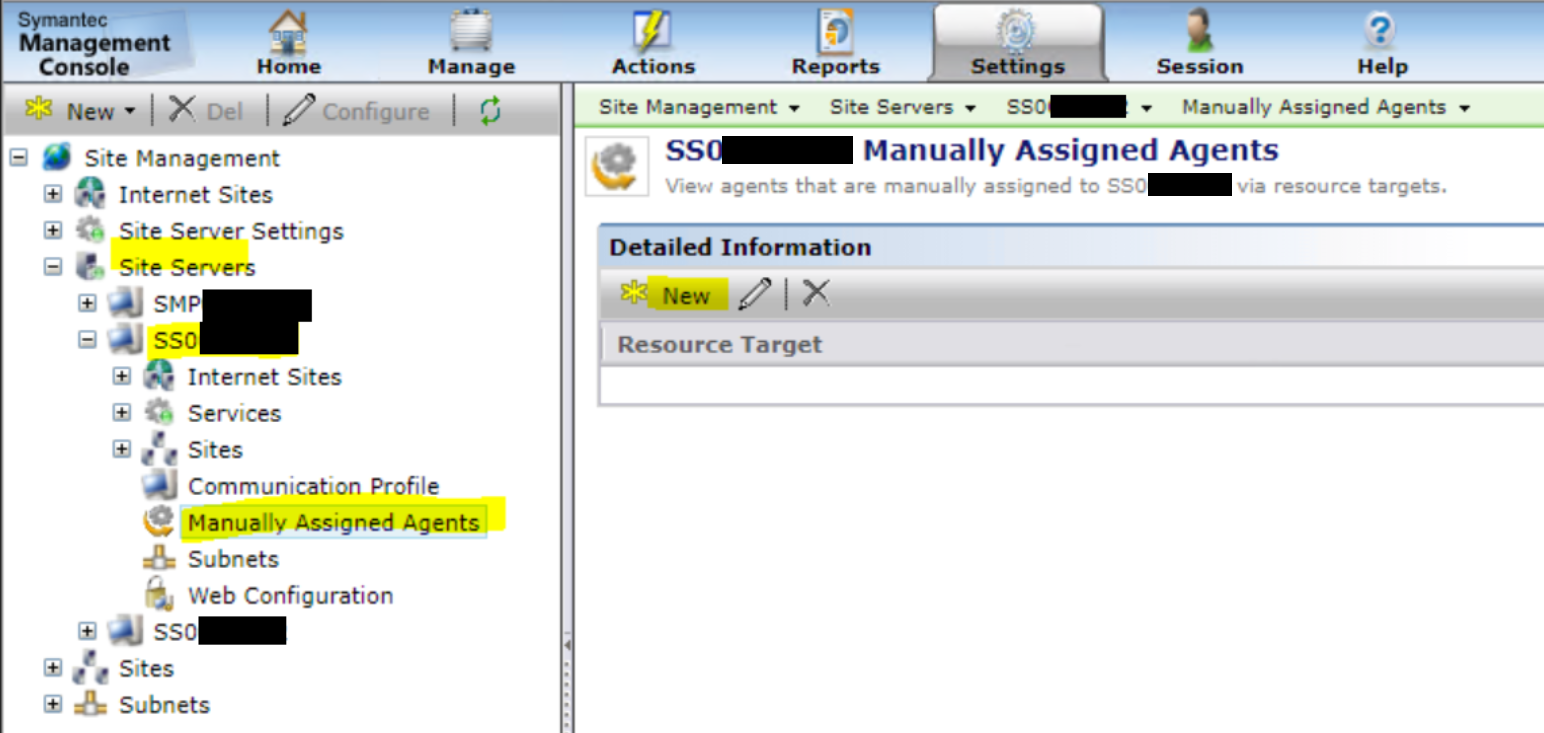The width and height of the screenshot is (1544, 733).
Task: Expand the Subnets node directly under Site Management
Action: pyautogui.click(x=53, y=704)
